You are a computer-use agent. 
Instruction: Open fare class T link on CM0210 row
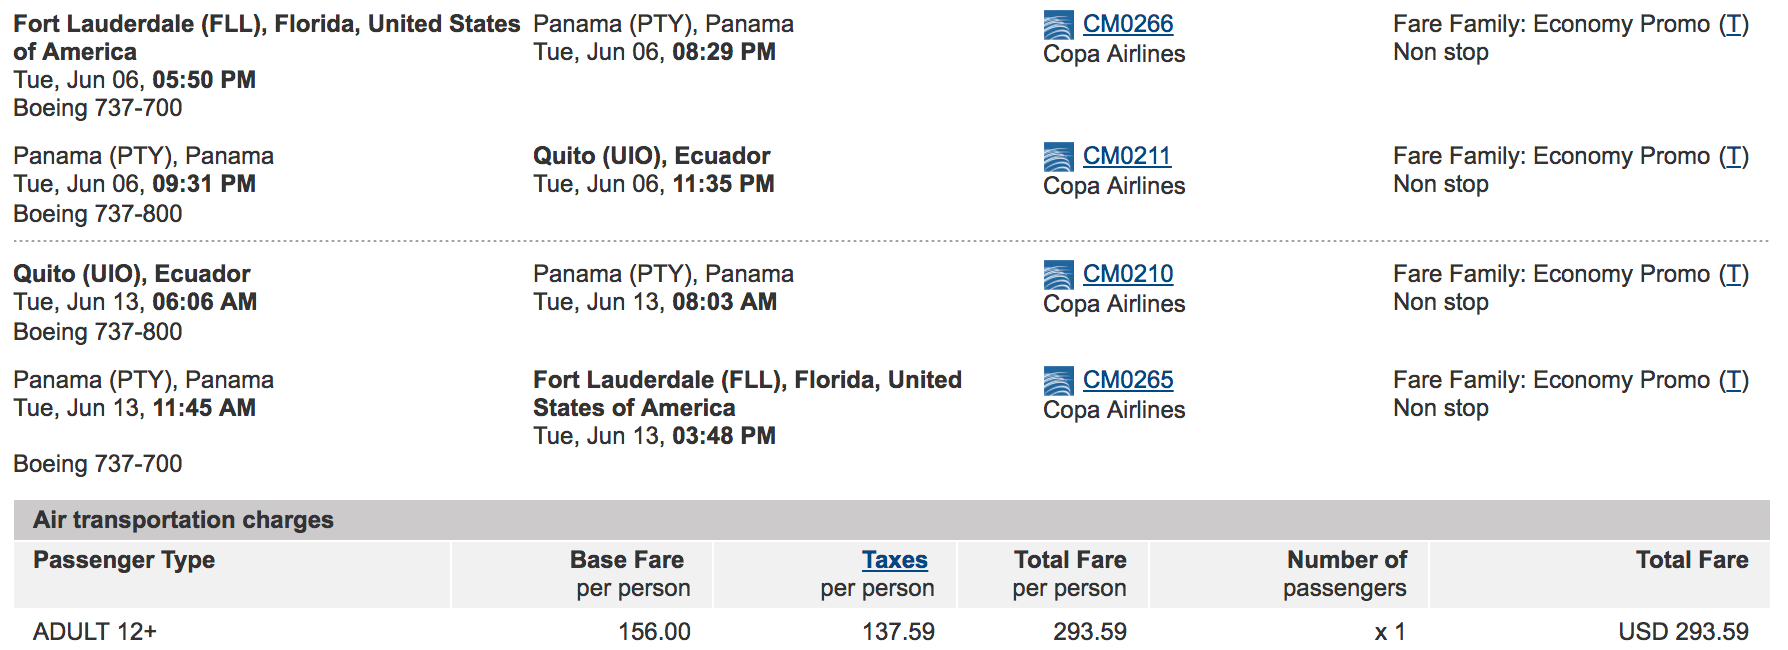coord(1733,274)
